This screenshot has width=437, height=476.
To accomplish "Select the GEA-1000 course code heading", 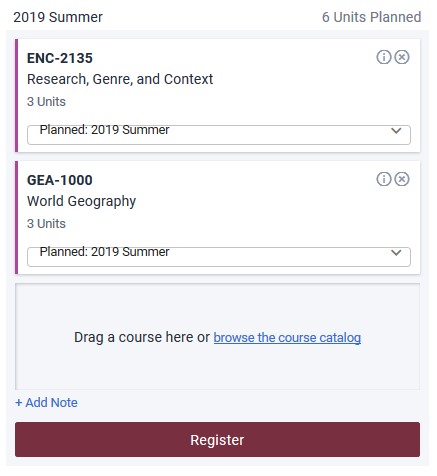I will click(60, 180).
